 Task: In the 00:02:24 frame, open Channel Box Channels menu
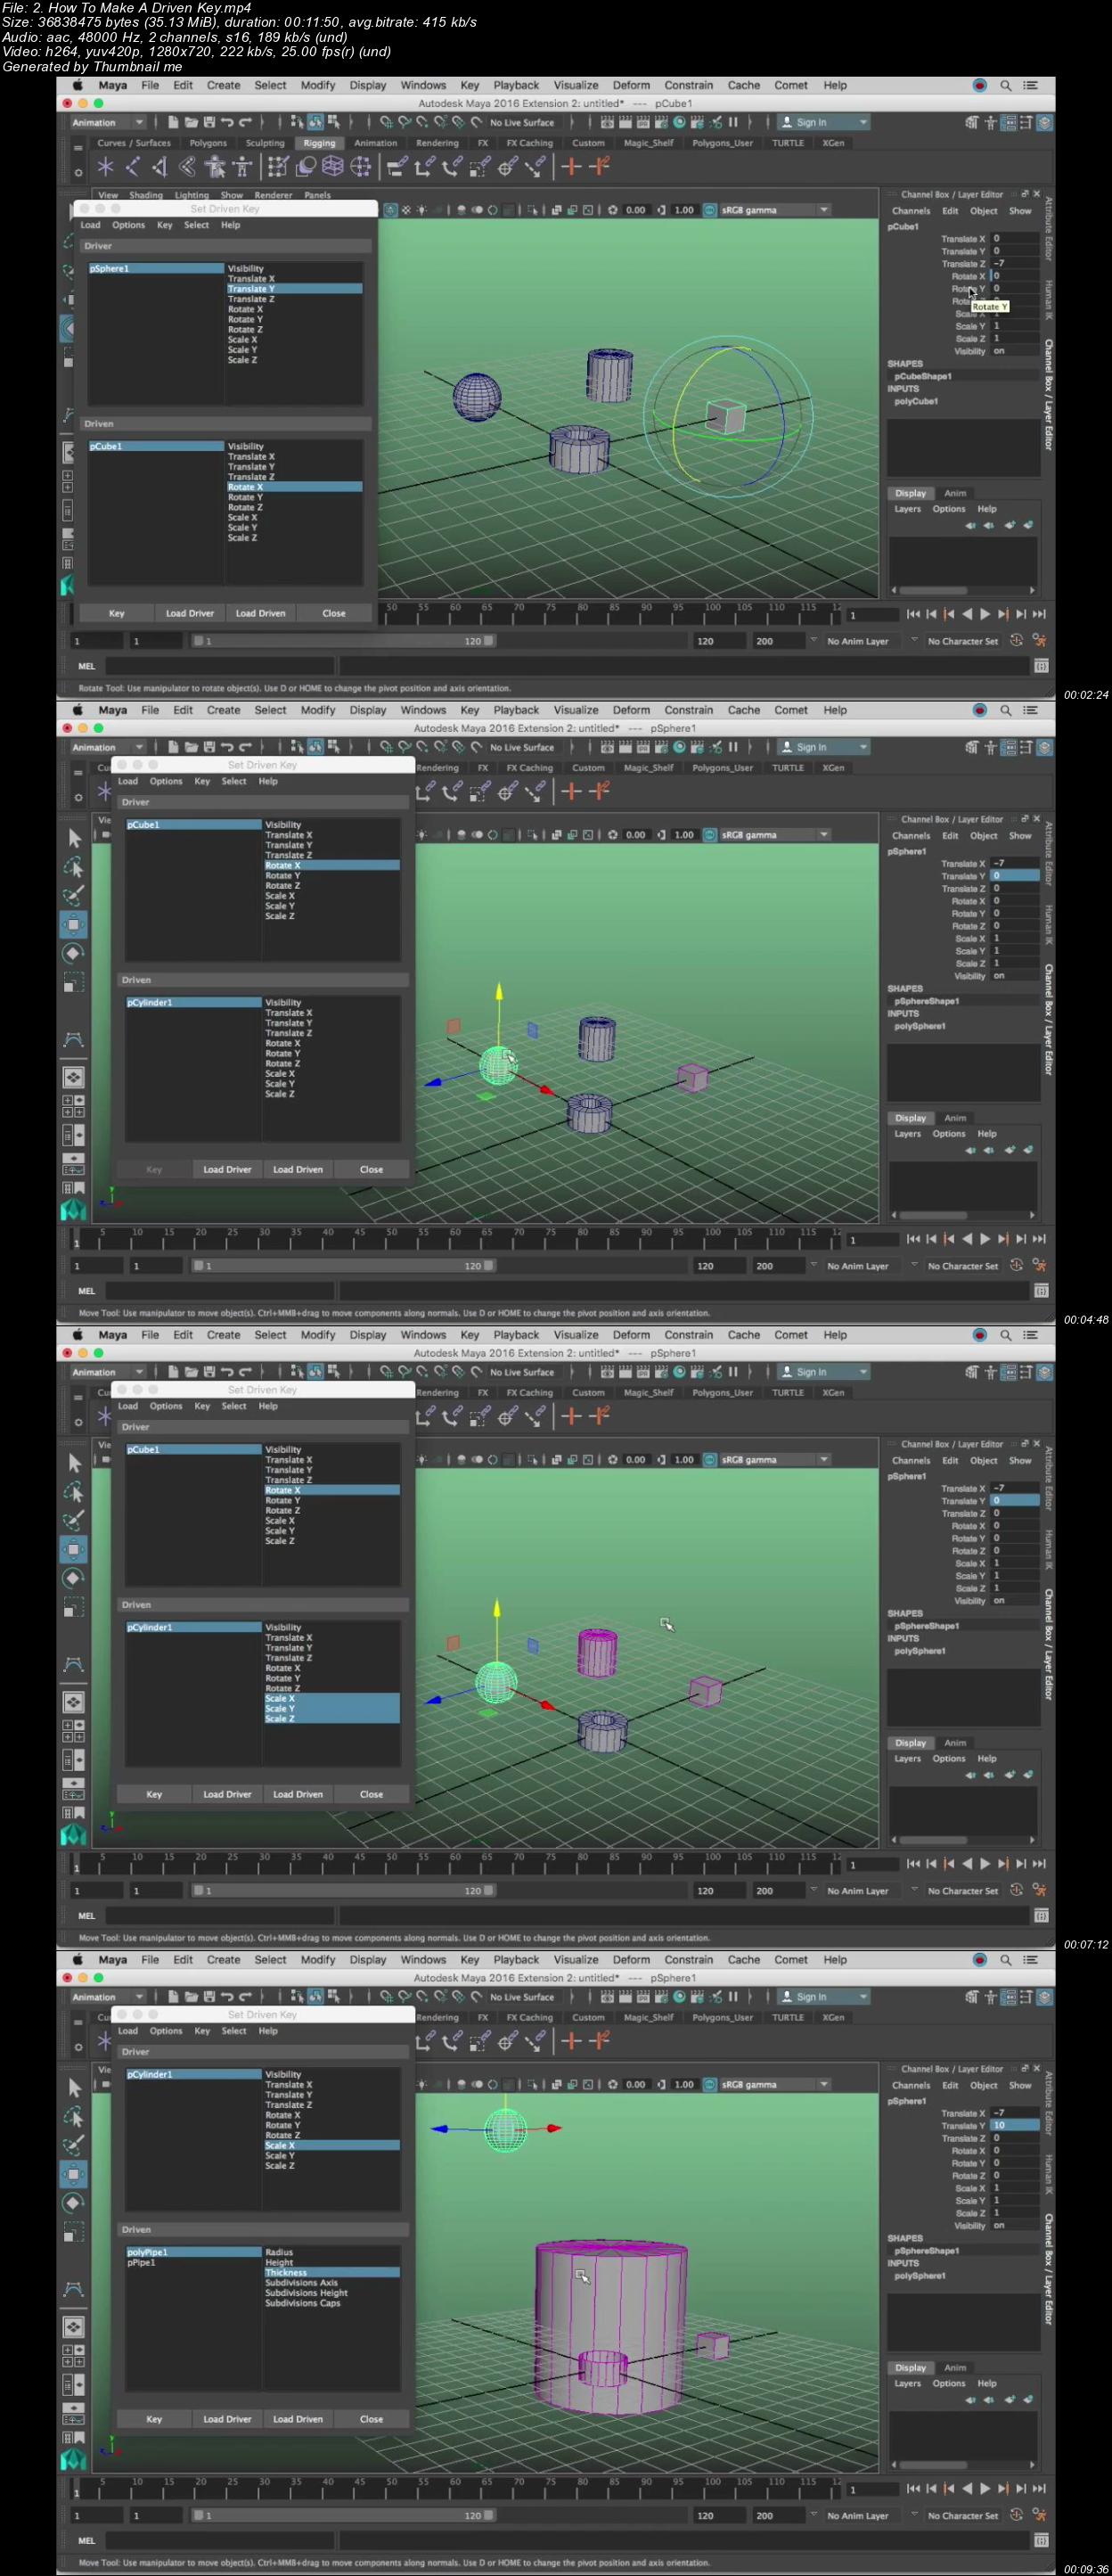(x=911, y=211)
